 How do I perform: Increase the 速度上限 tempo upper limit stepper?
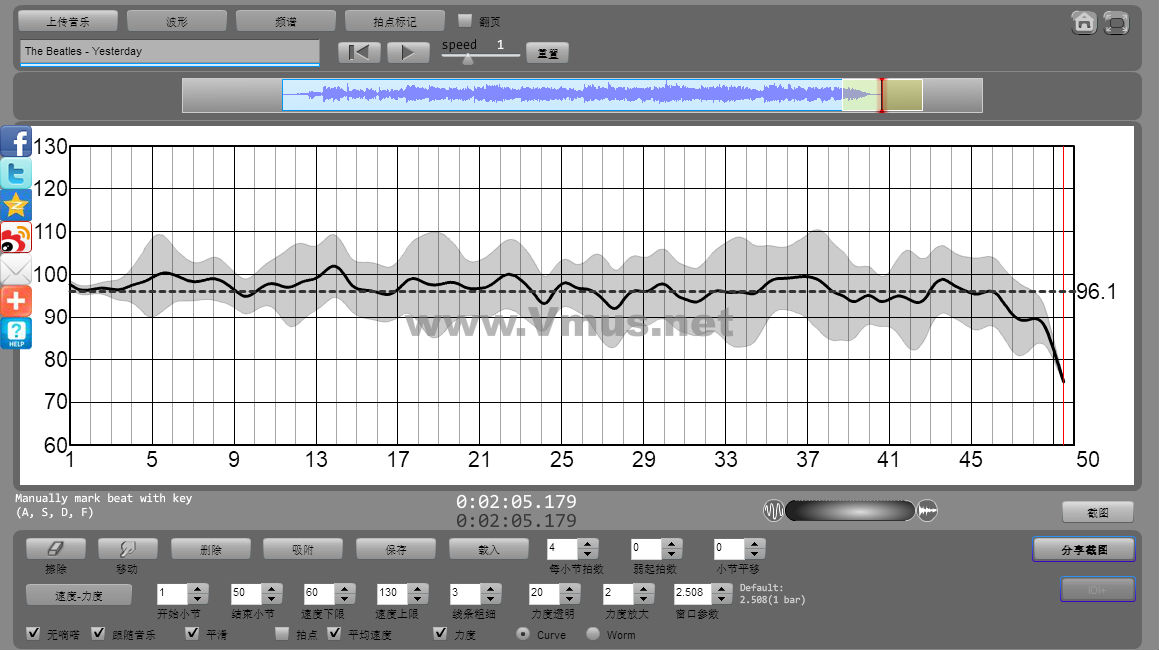416,588
